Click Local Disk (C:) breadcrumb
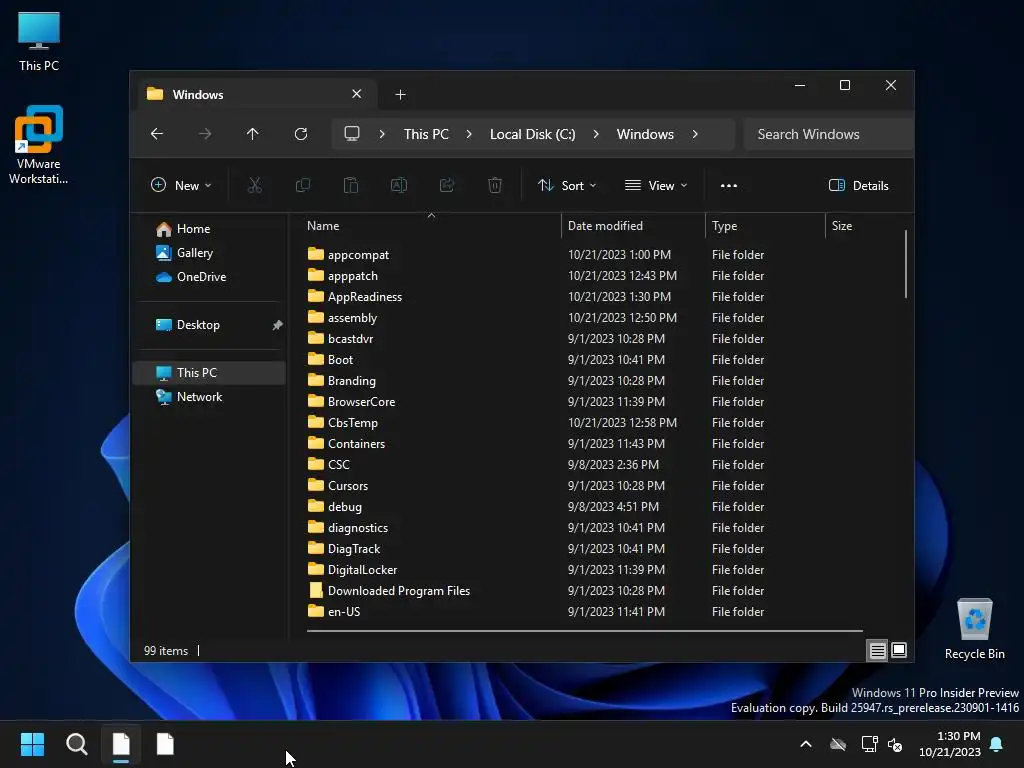This screenshot has height=768, width=1024. pyautogui.click(x=533, y=134)
